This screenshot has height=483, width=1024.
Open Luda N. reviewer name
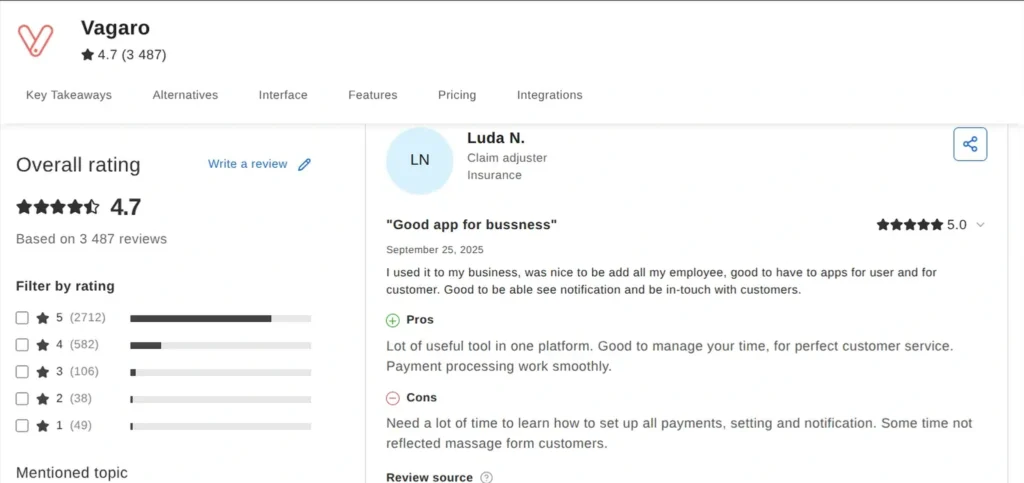coord(495,138)
